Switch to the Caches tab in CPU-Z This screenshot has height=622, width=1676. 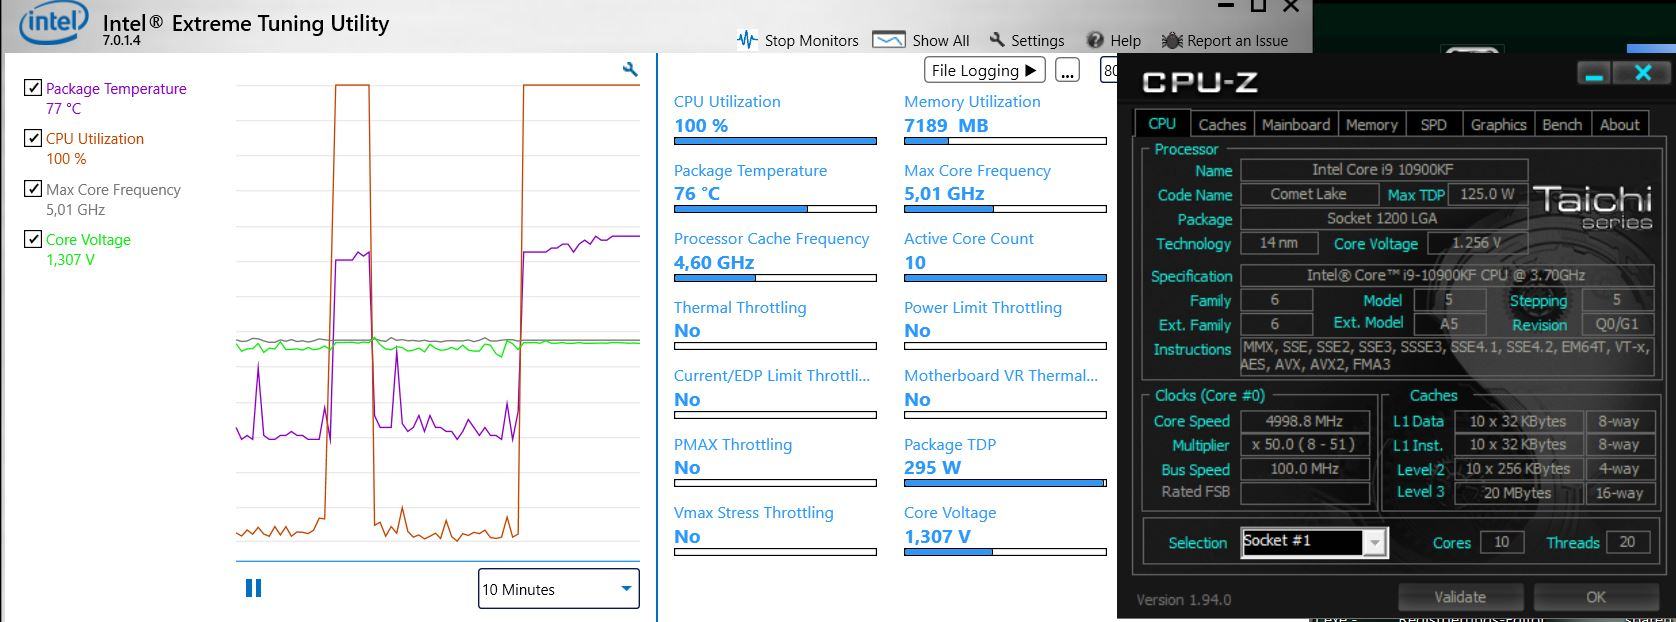1222,124
